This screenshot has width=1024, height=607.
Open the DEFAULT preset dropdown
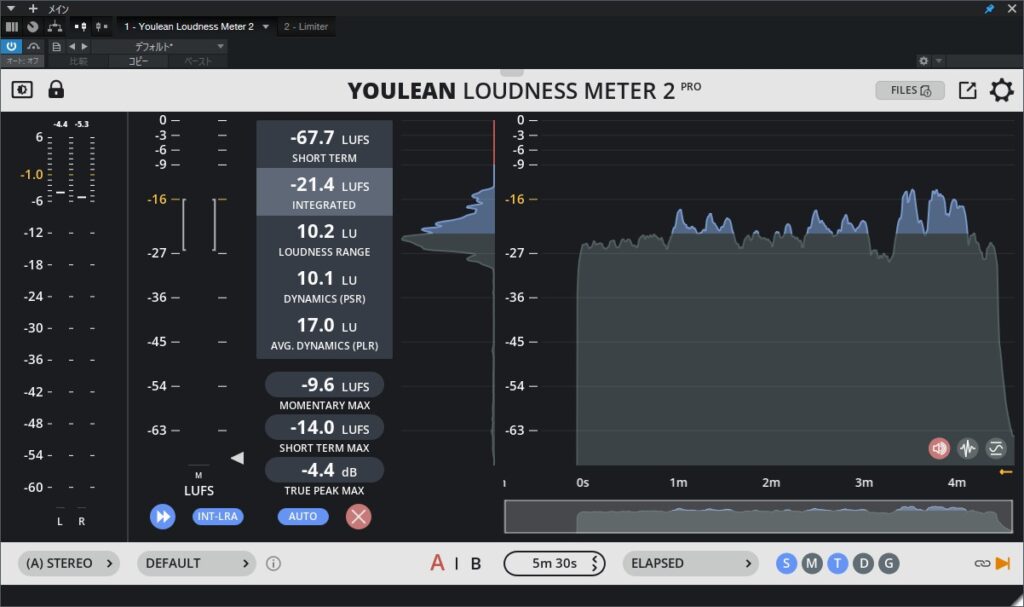[x=197, y=563]
